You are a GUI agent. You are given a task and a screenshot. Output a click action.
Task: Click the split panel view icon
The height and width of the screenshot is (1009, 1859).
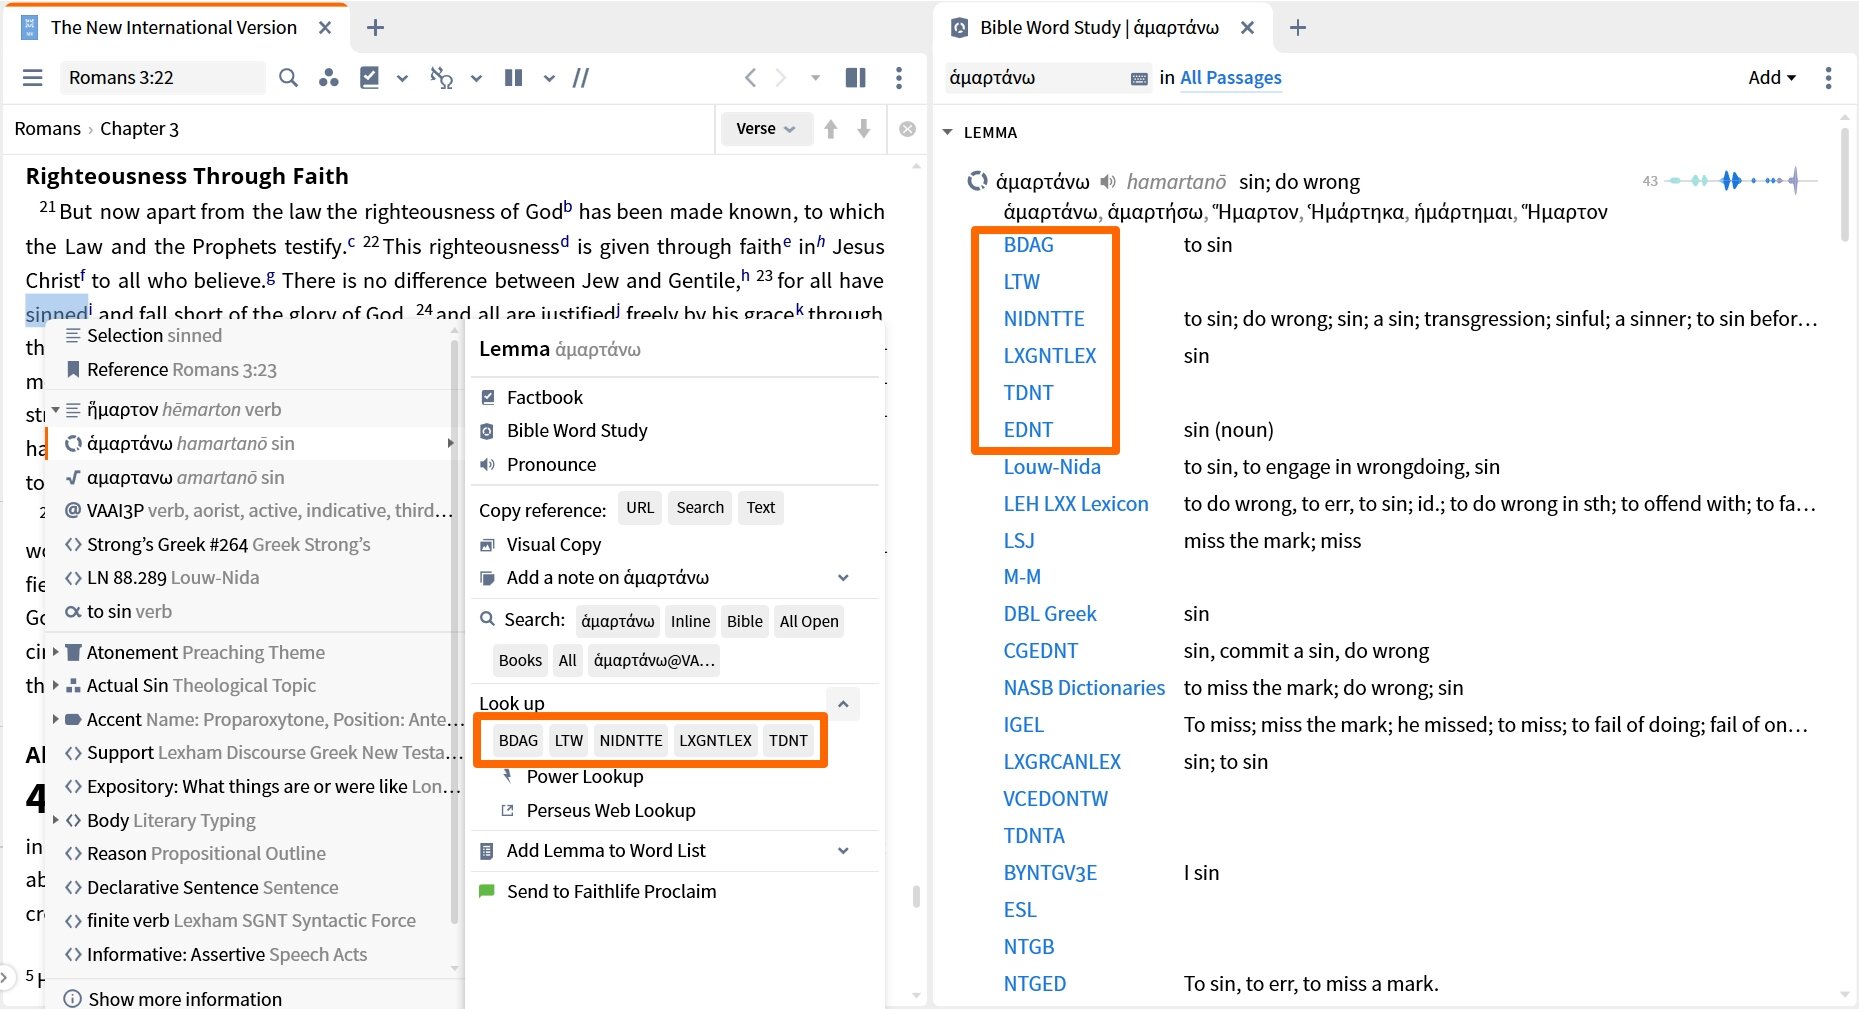pyautogui.click(x=856, y=77)
